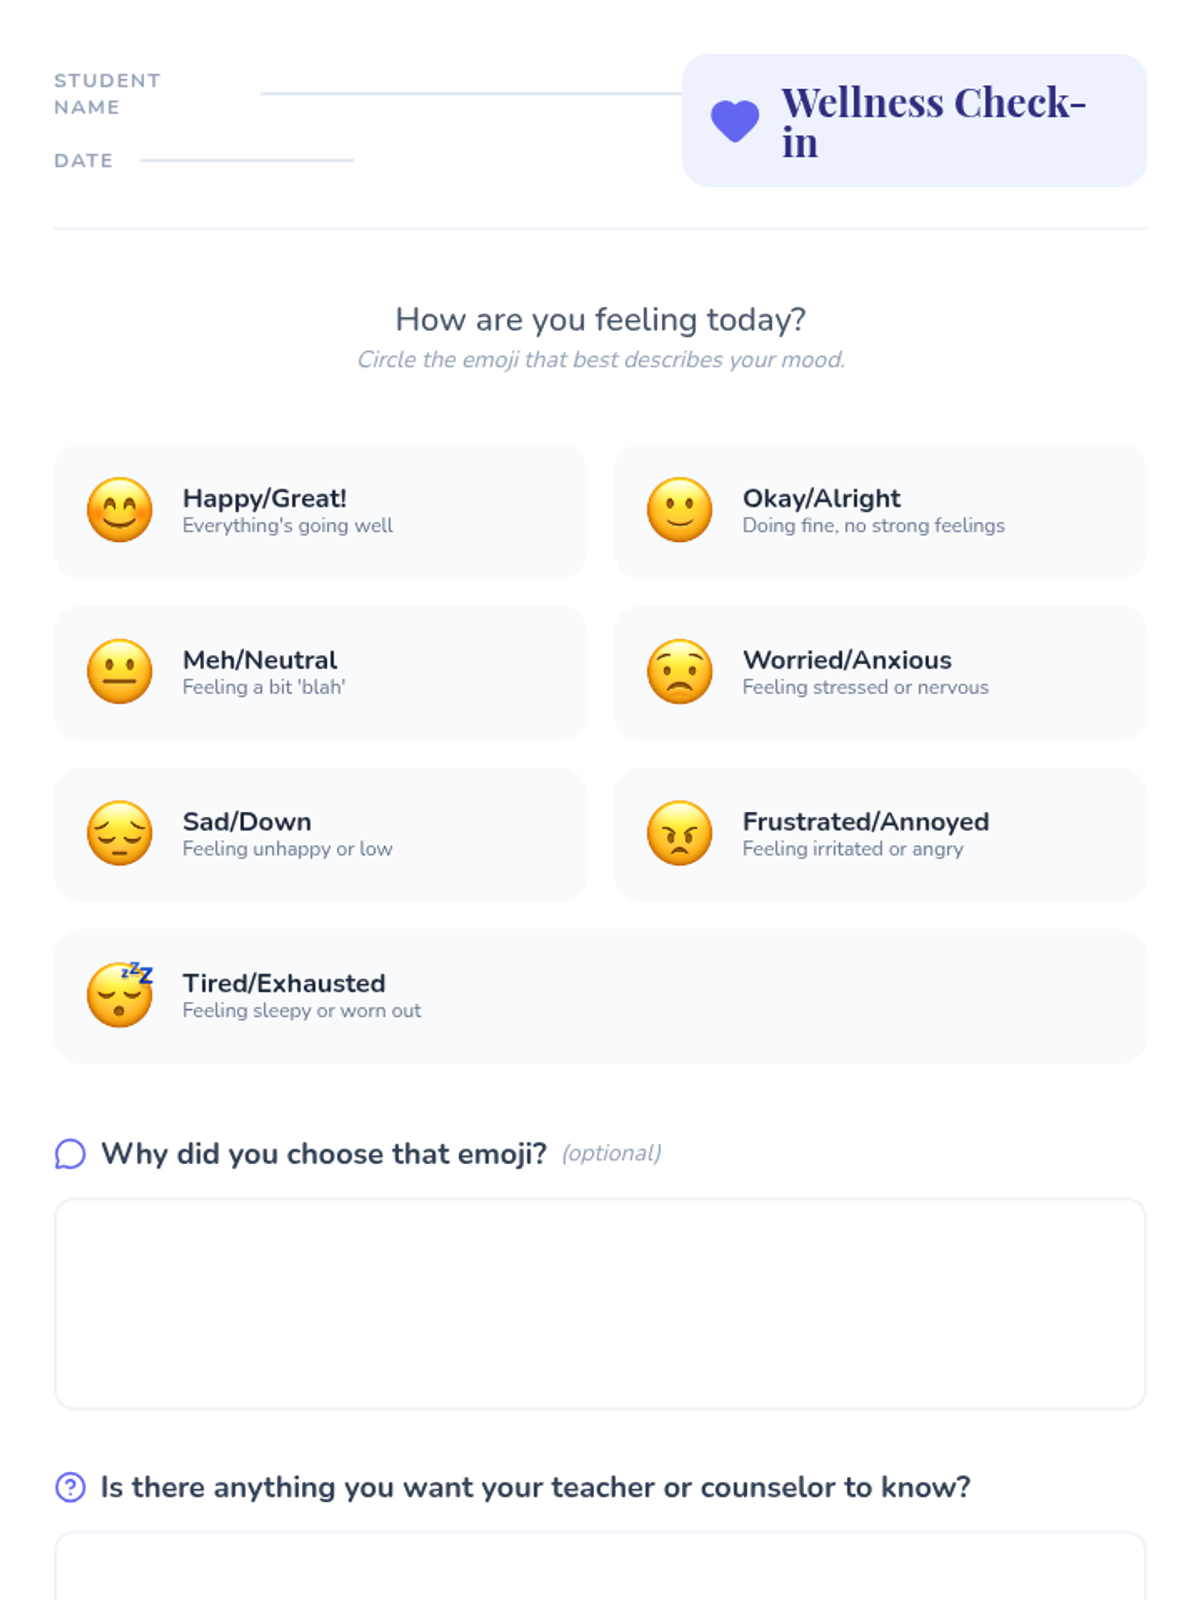The image size is (1200, 1600).
Task: Click the Student Name line field
Action: (470, 92)
